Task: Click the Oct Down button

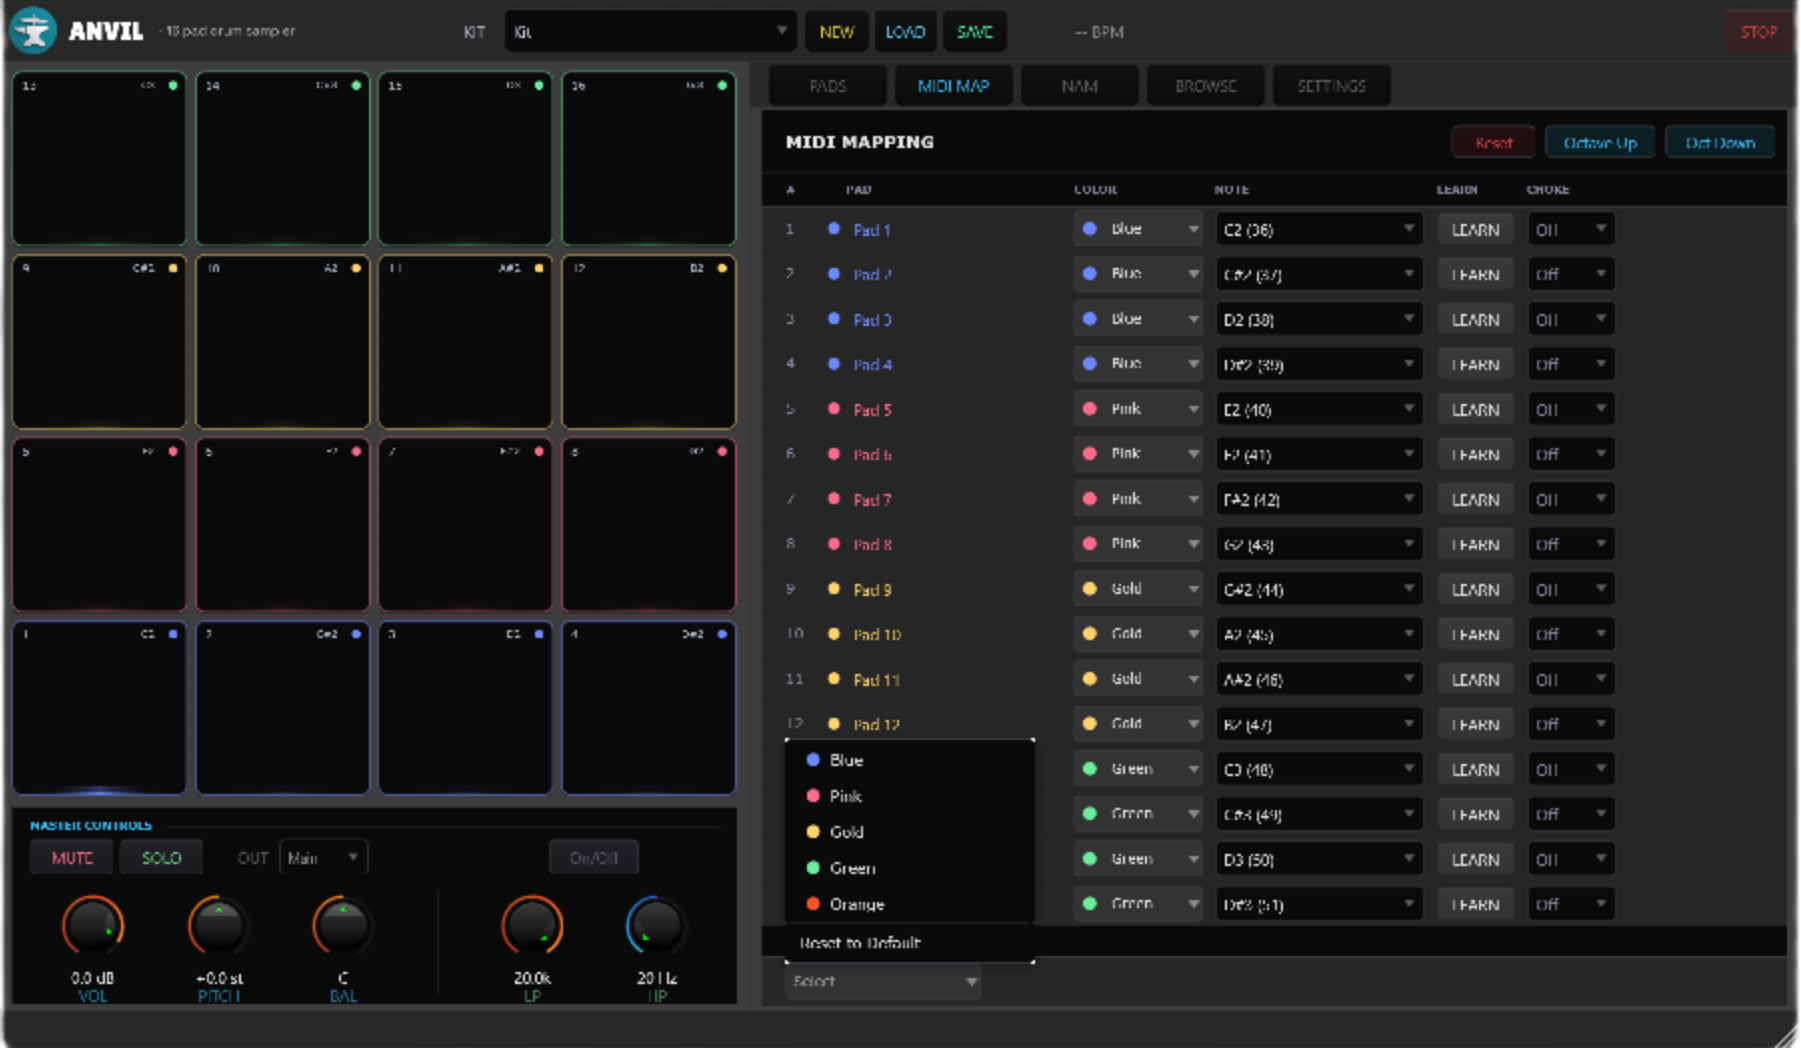Action: tap(1720, 143)
